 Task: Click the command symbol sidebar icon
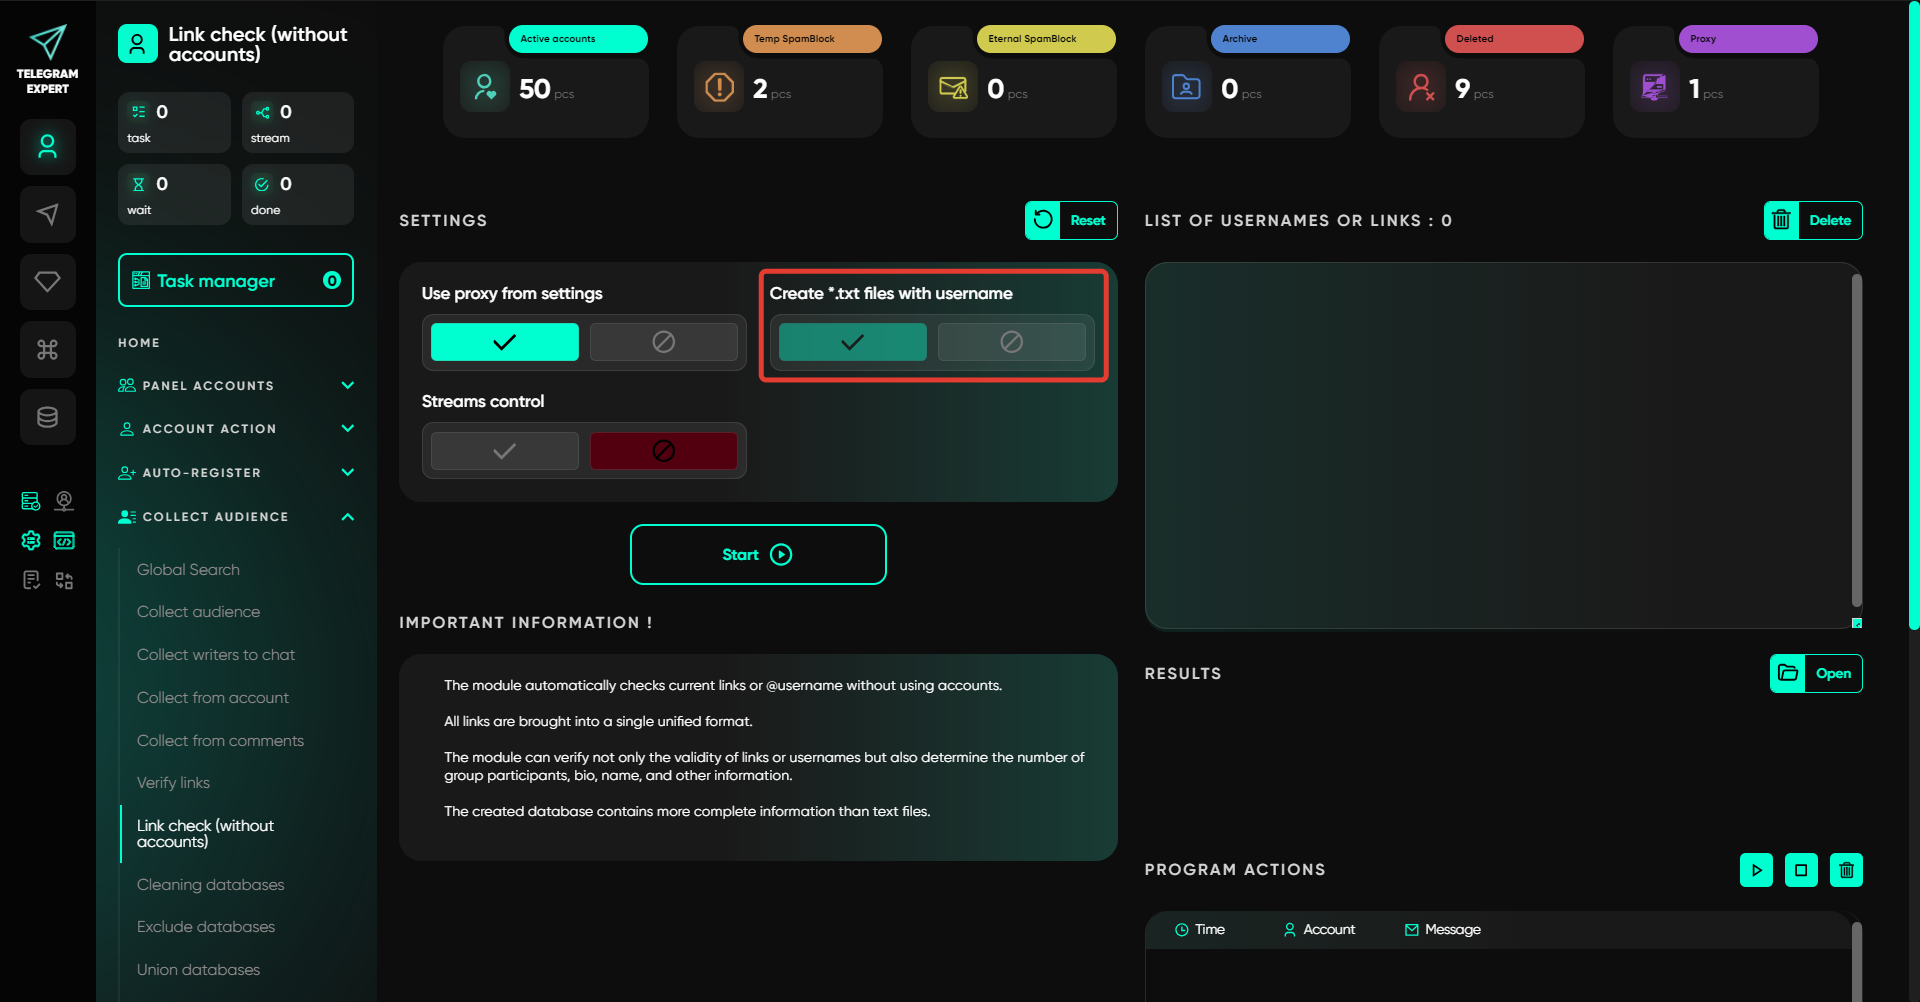coord(47,349)
